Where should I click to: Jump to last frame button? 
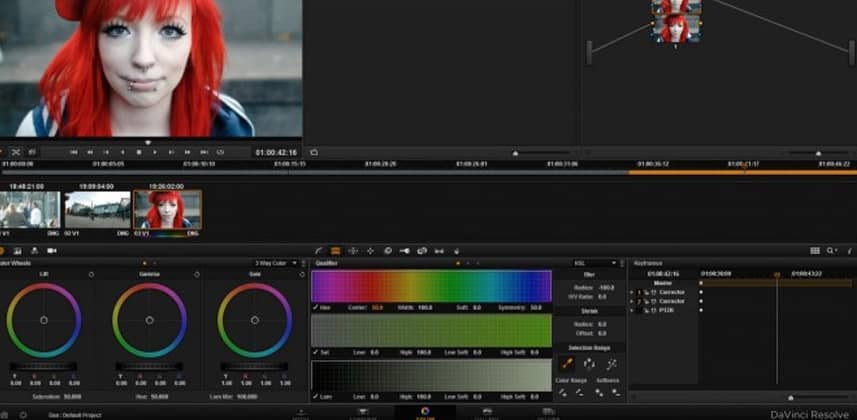pyautogui.click(x=204, y=152)
